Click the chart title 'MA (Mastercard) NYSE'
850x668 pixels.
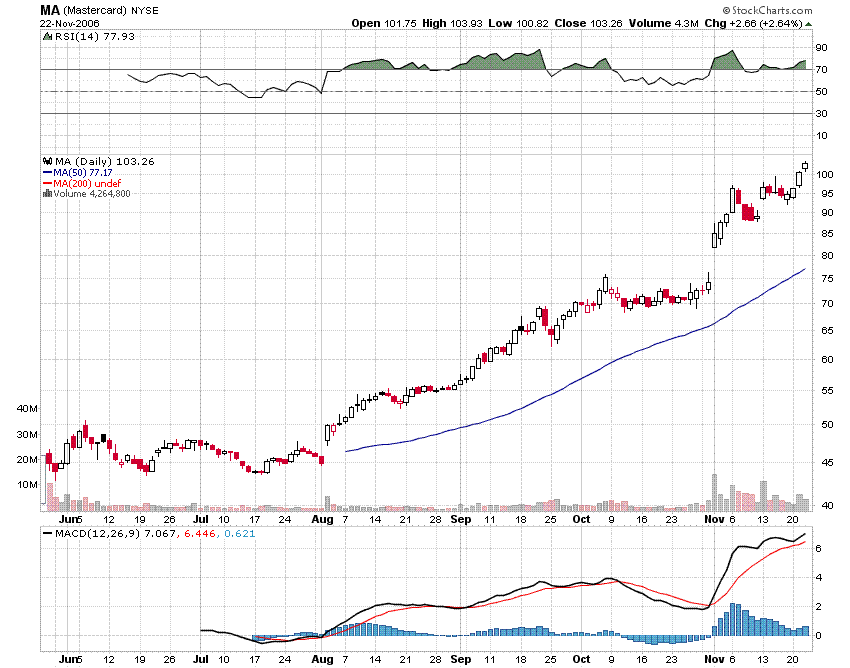(99, 10)
